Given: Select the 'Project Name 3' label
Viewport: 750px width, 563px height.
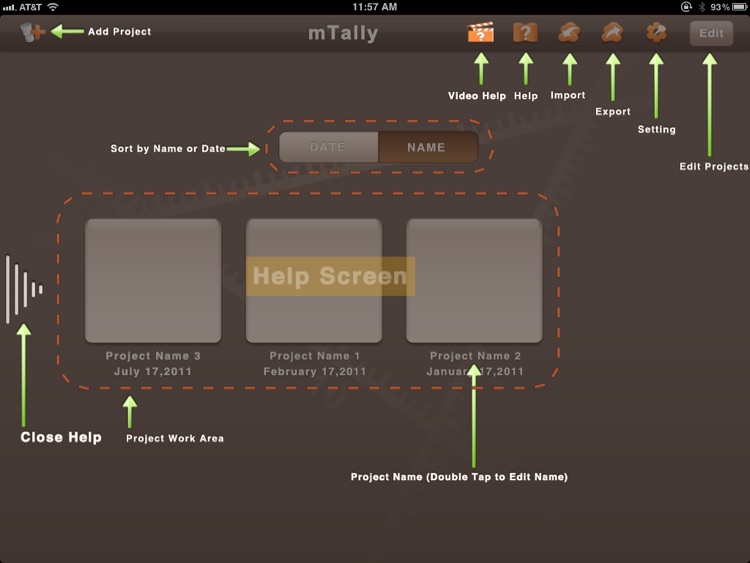Looking at the screenshot, I should (153, 356).
